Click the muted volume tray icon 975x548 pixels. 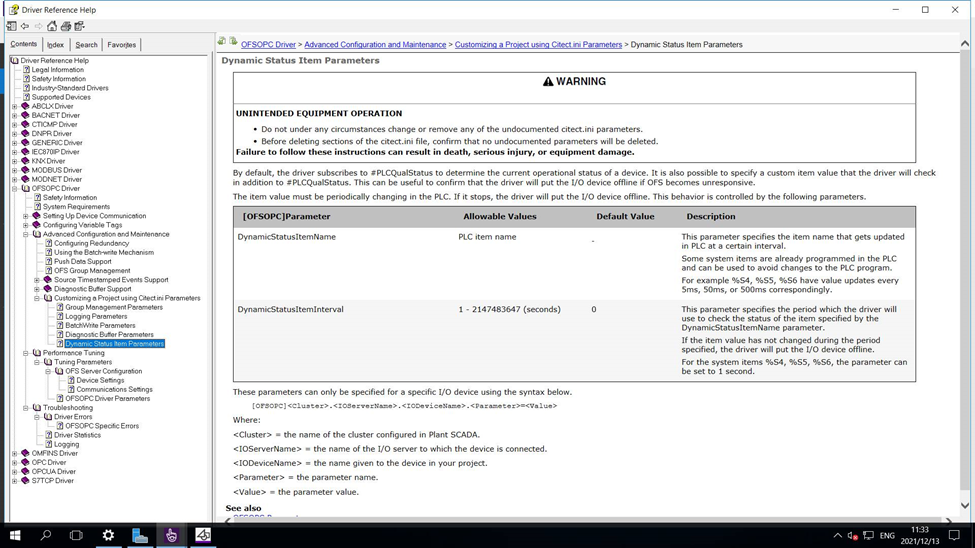click(853, 536)
